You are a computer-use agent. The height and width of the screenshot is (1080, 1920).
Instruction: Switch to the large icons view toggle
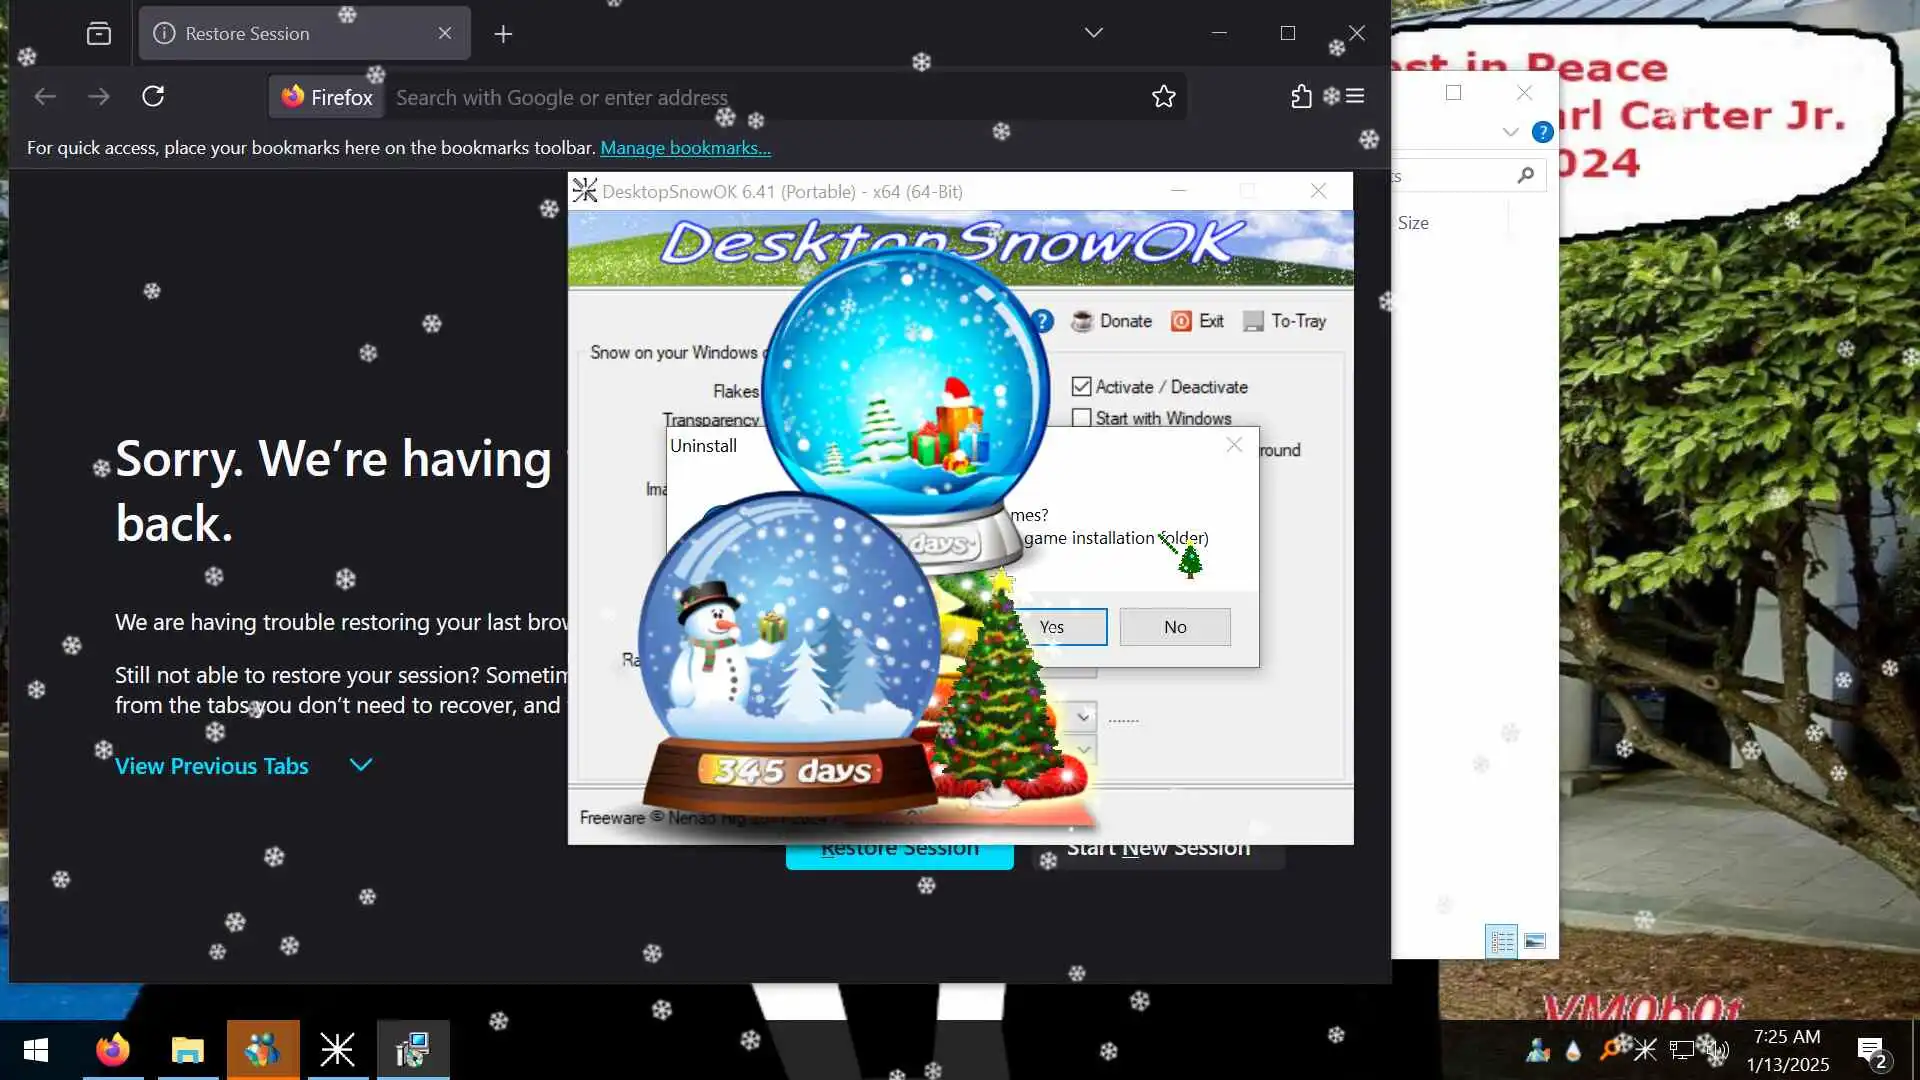pos(1535,941)
